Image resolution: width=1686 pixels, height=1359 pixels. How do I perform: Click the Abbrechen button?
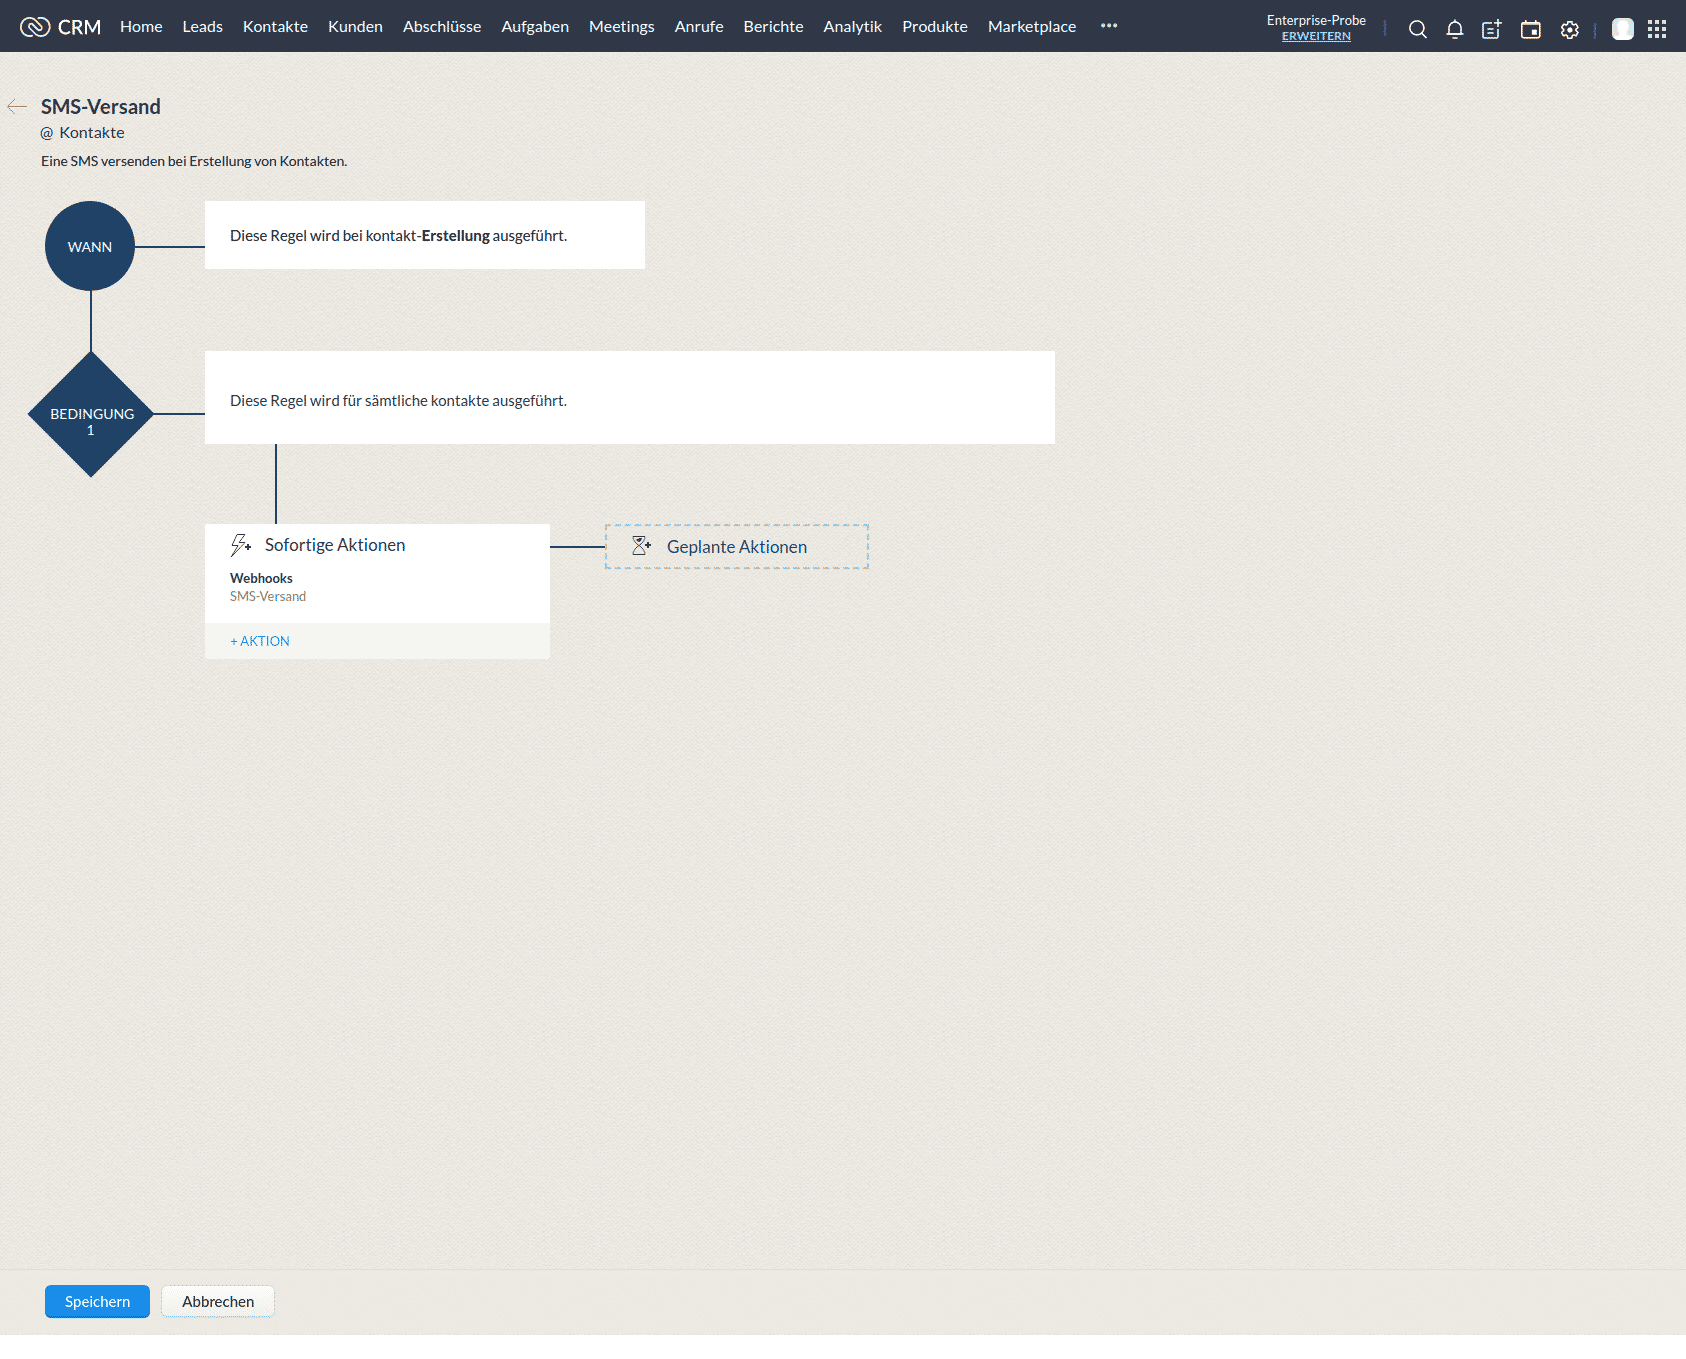tap(218, 1301)
